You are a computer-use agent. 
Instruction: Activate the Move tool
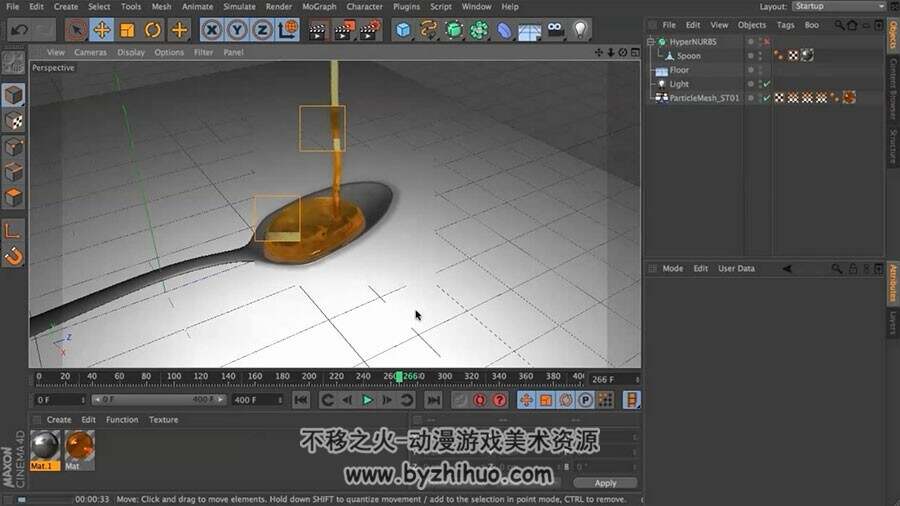(102, 30)
